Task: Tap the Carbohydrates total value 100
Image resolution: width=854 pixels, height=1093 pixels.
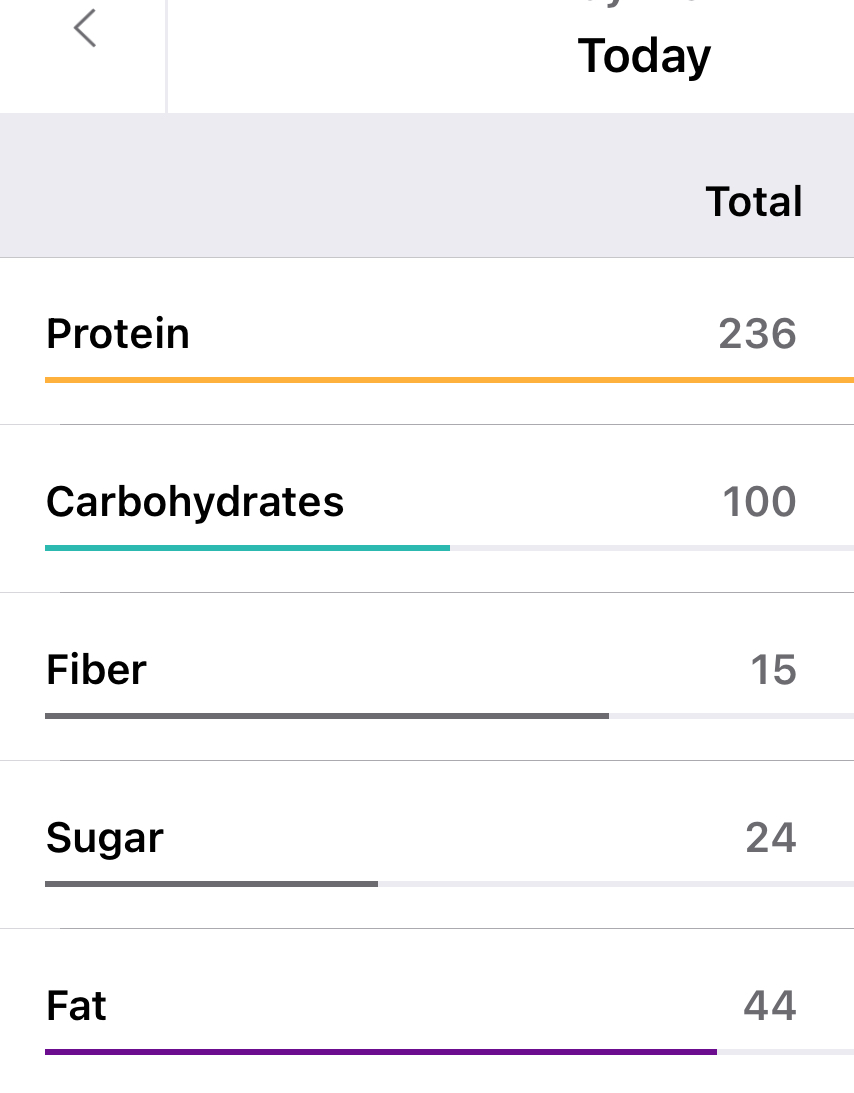Action: (x=759, y=501)
